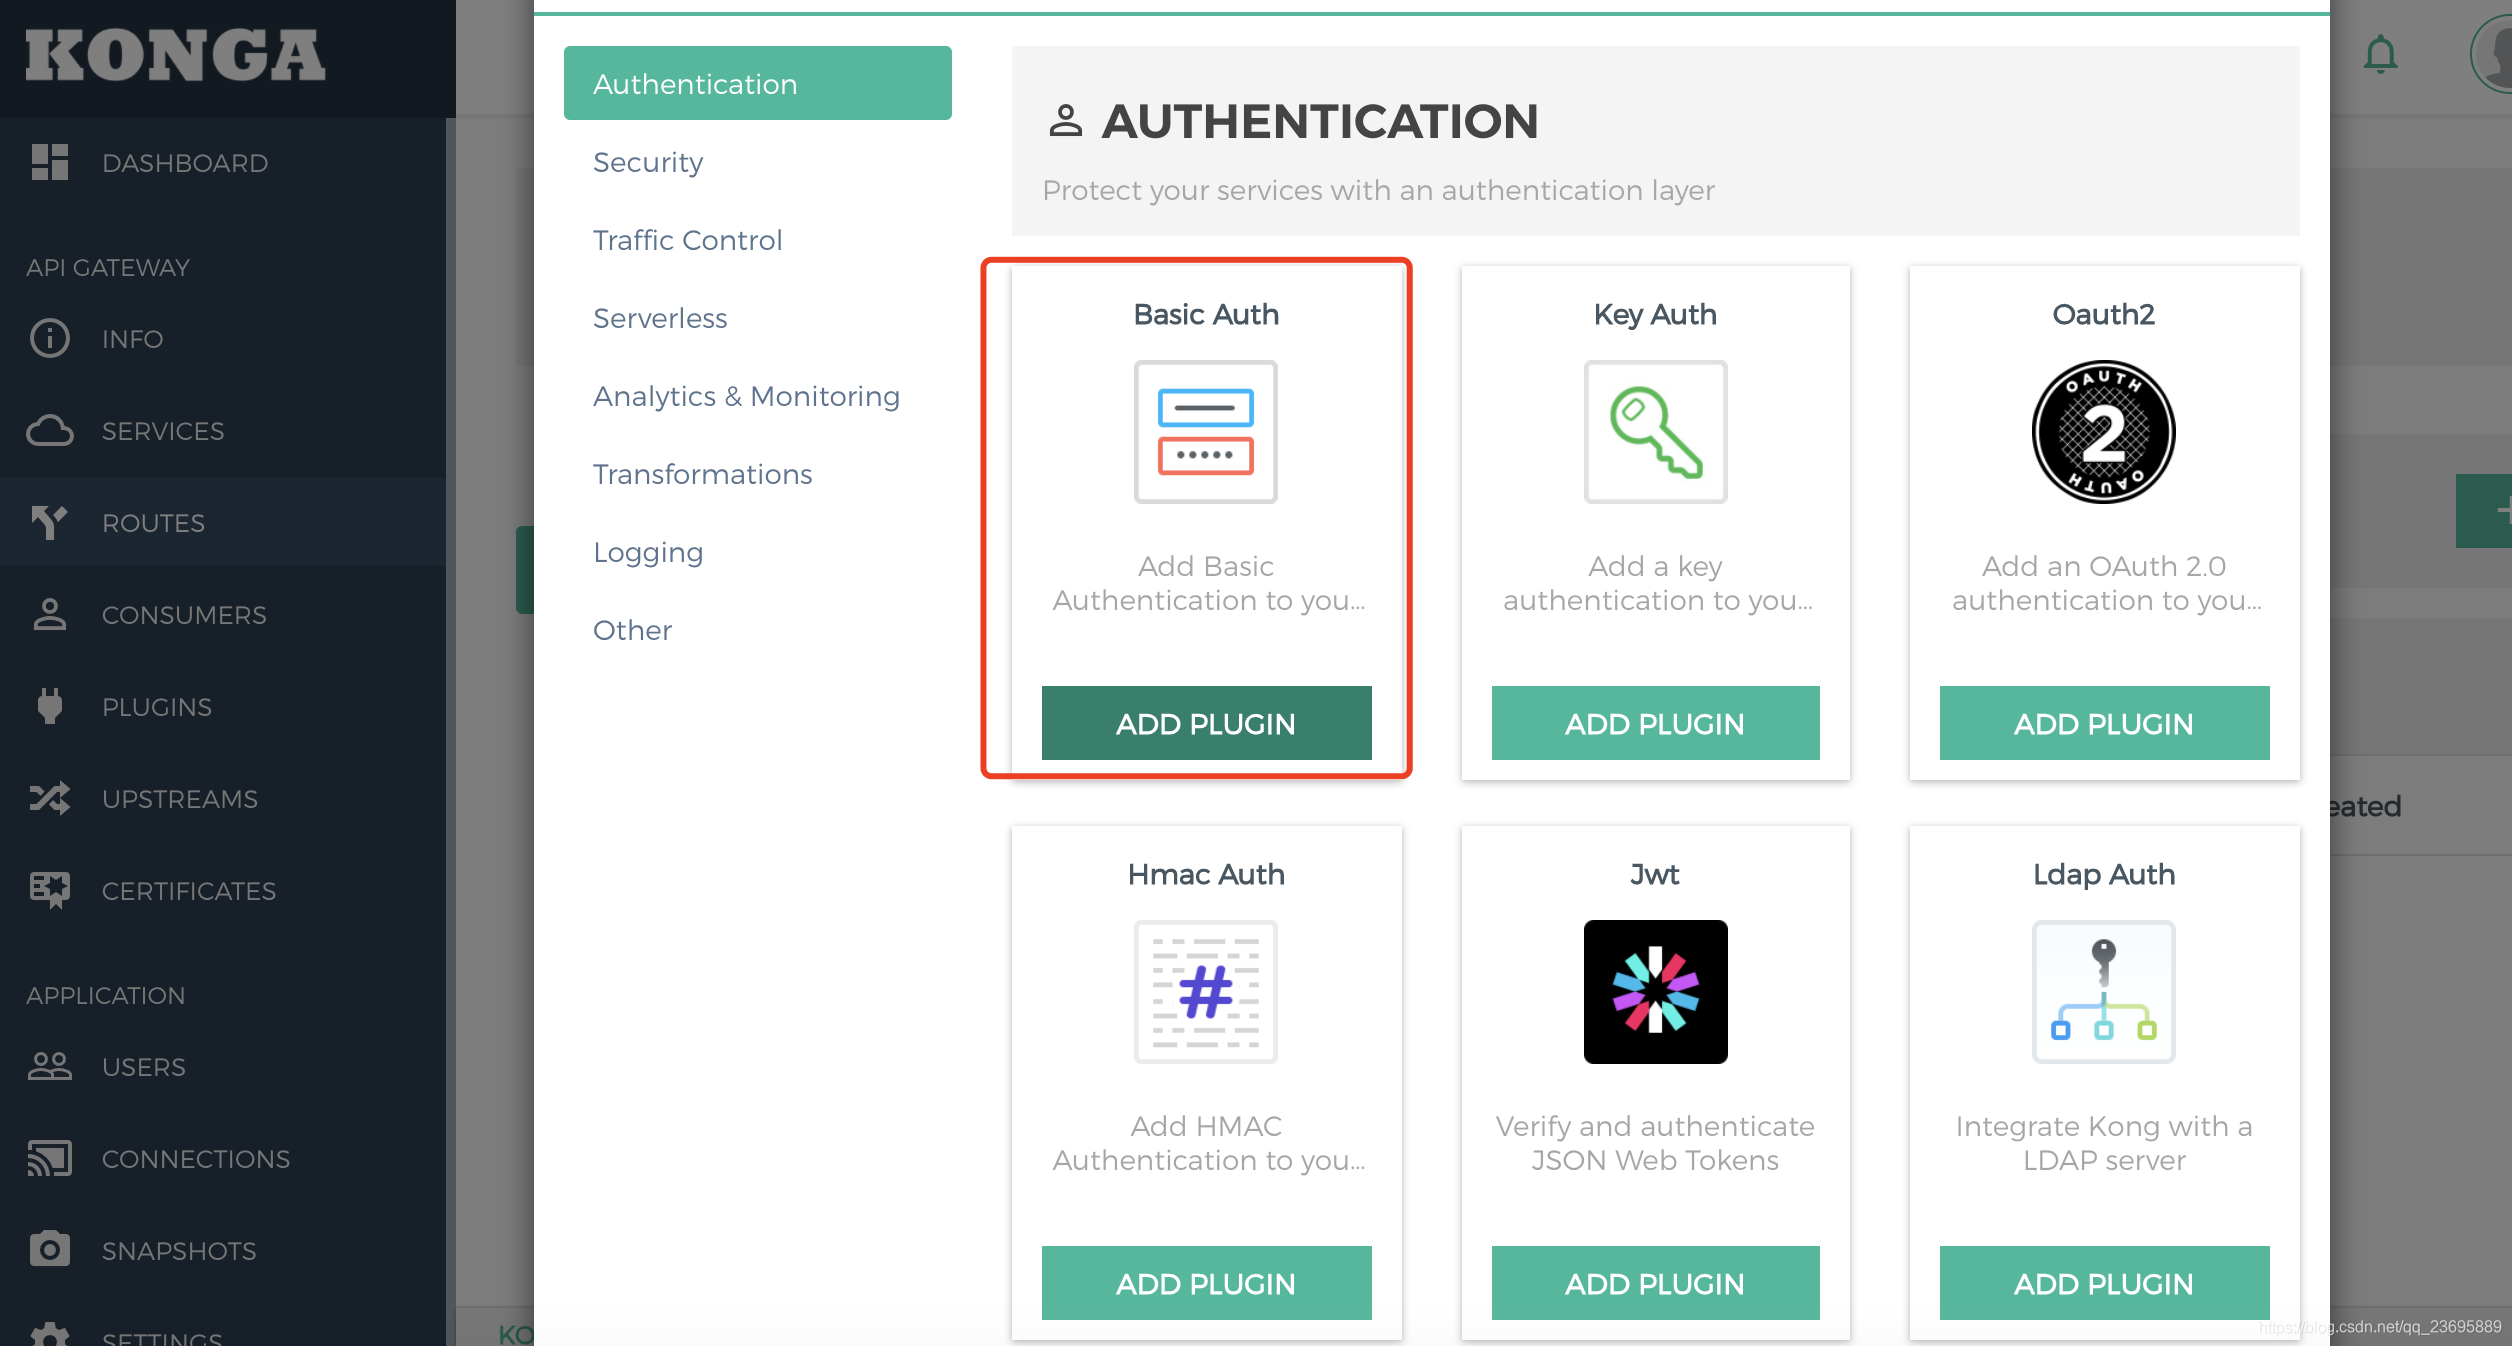The width and height of the screenshot is (2512, 1346).
Task: Click the Oauth2 card title
Action: (x=2104, y=314)
